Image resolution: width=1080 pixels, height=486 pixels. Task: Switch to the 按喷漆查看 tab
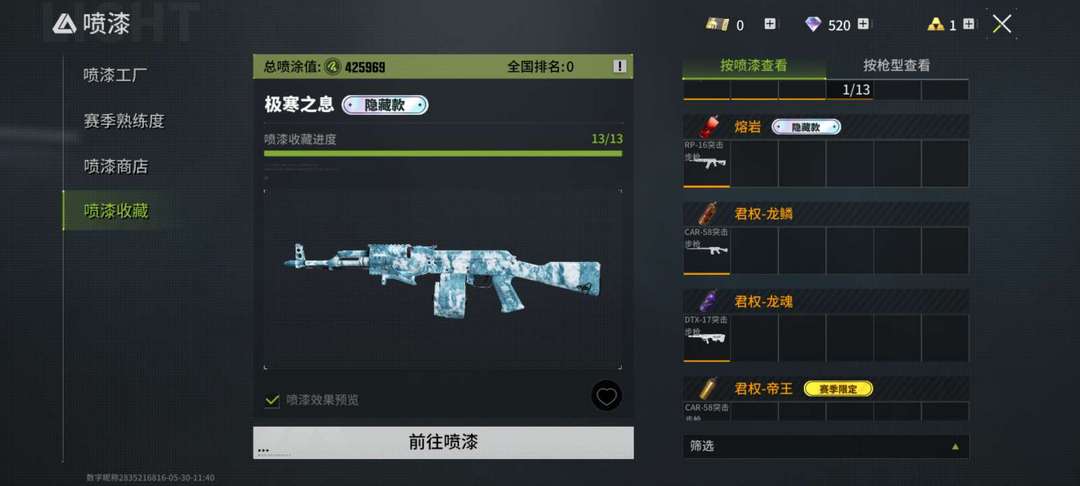click(754, 66)
